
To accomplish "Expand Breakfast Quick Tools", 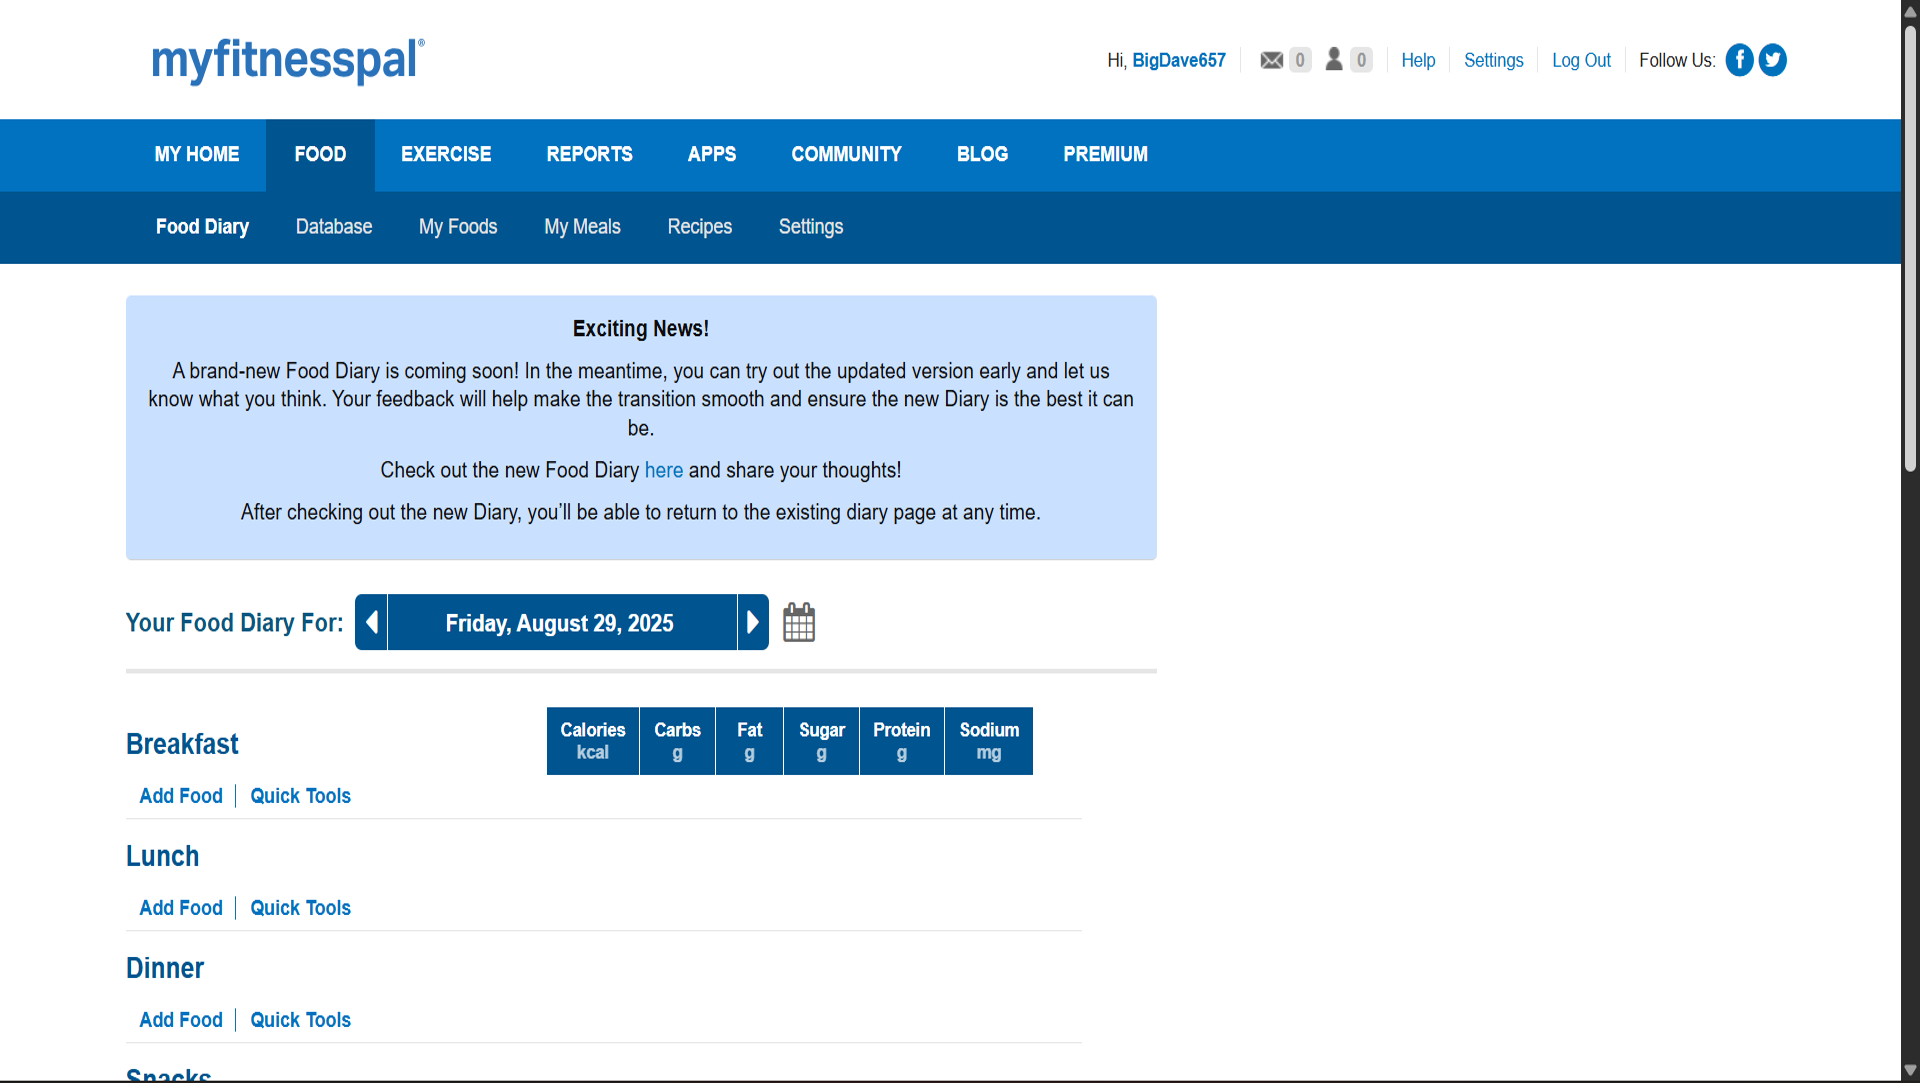I will [300, 796].
